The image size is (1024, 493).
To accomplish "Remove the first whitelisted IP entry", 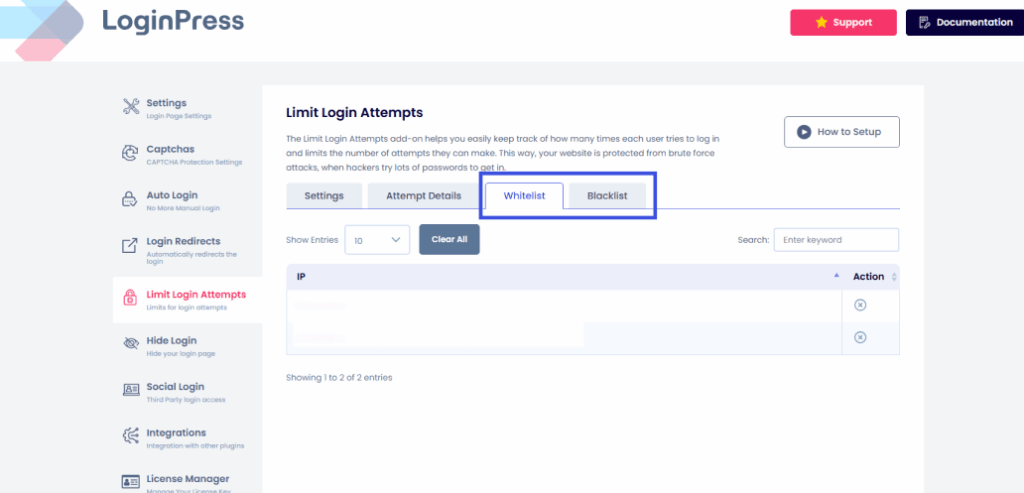I will click(x=860, y=305).
